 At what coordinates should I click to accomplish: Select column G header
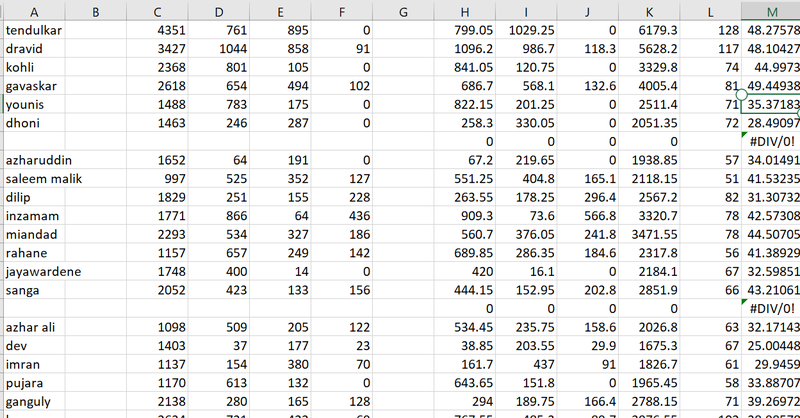[x=403, y=12]
